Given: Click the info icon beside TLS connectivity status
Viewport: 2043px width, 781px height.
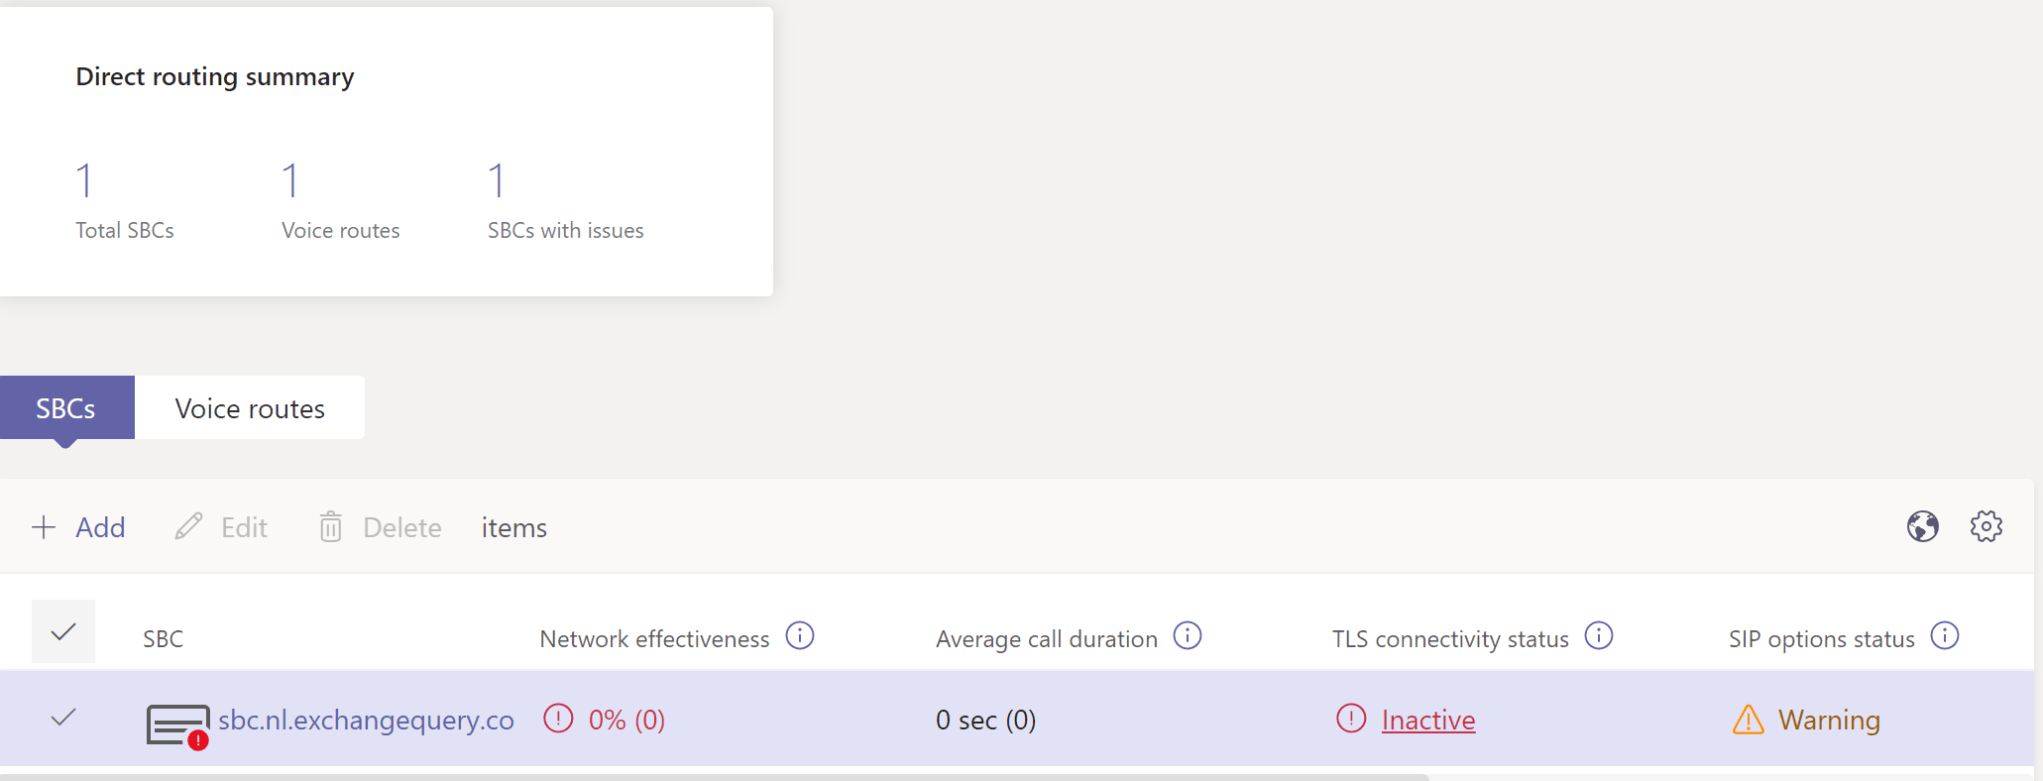Looking at the screenshot, I should click(x=1598, y=636).
